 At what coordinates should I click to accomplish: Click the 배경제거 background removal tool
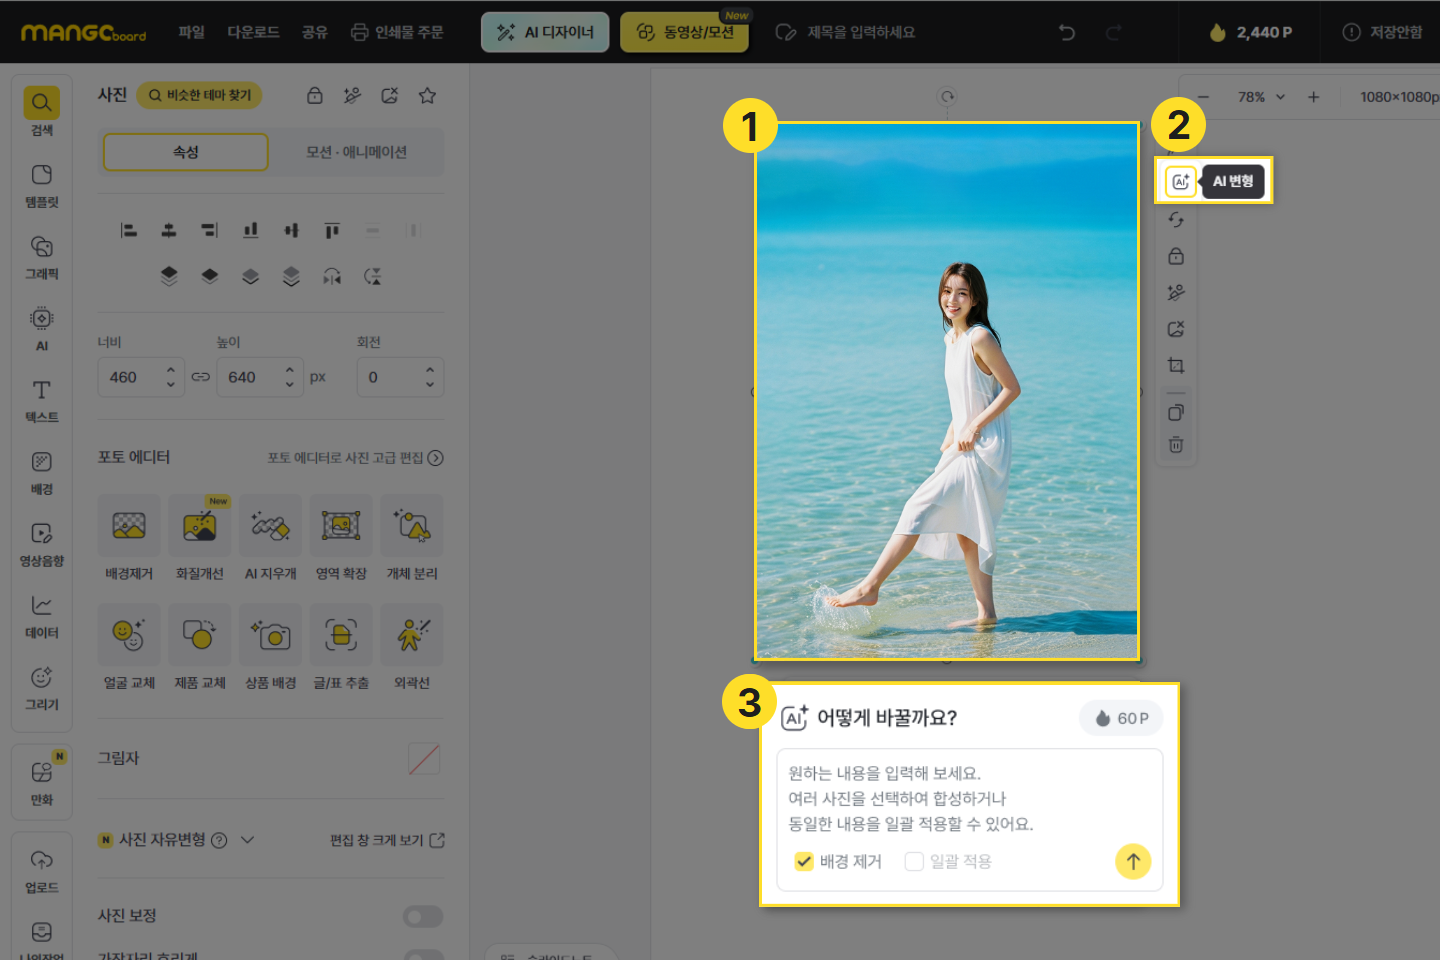129,538
